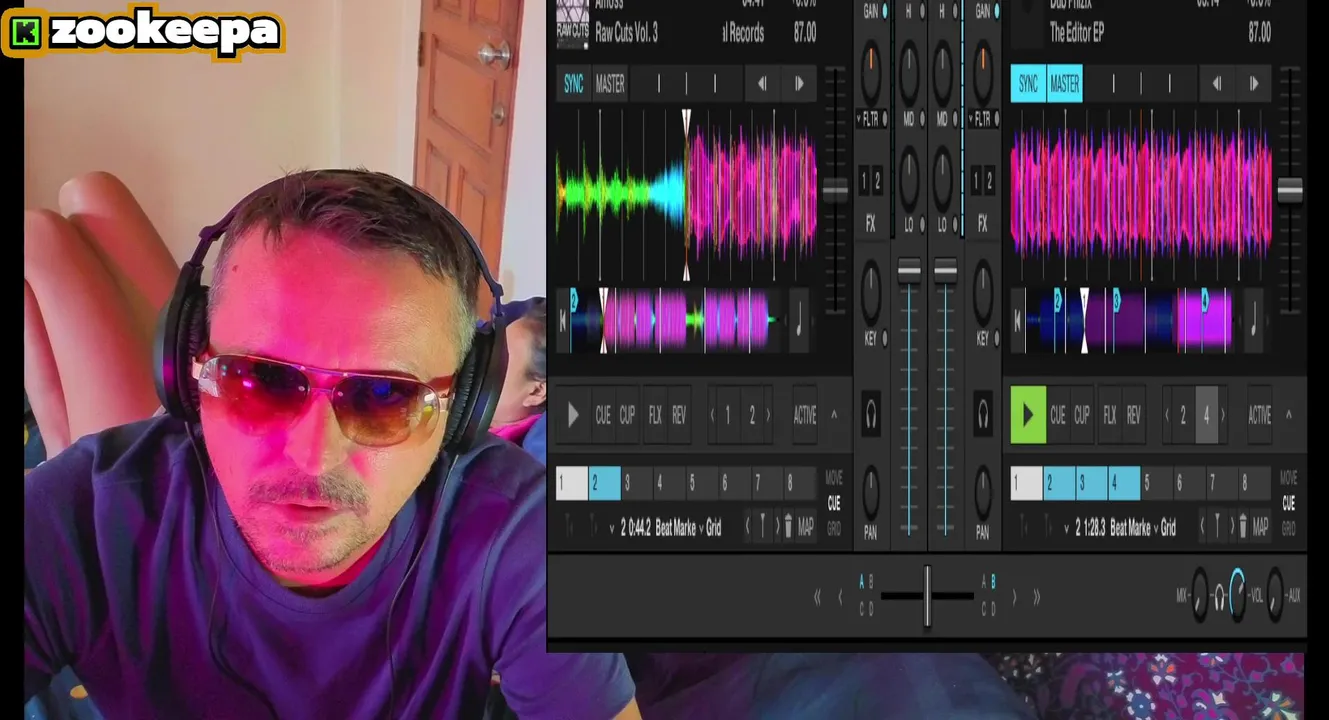
Task: Adjust headphone VOL knob
Action: 1237,594
